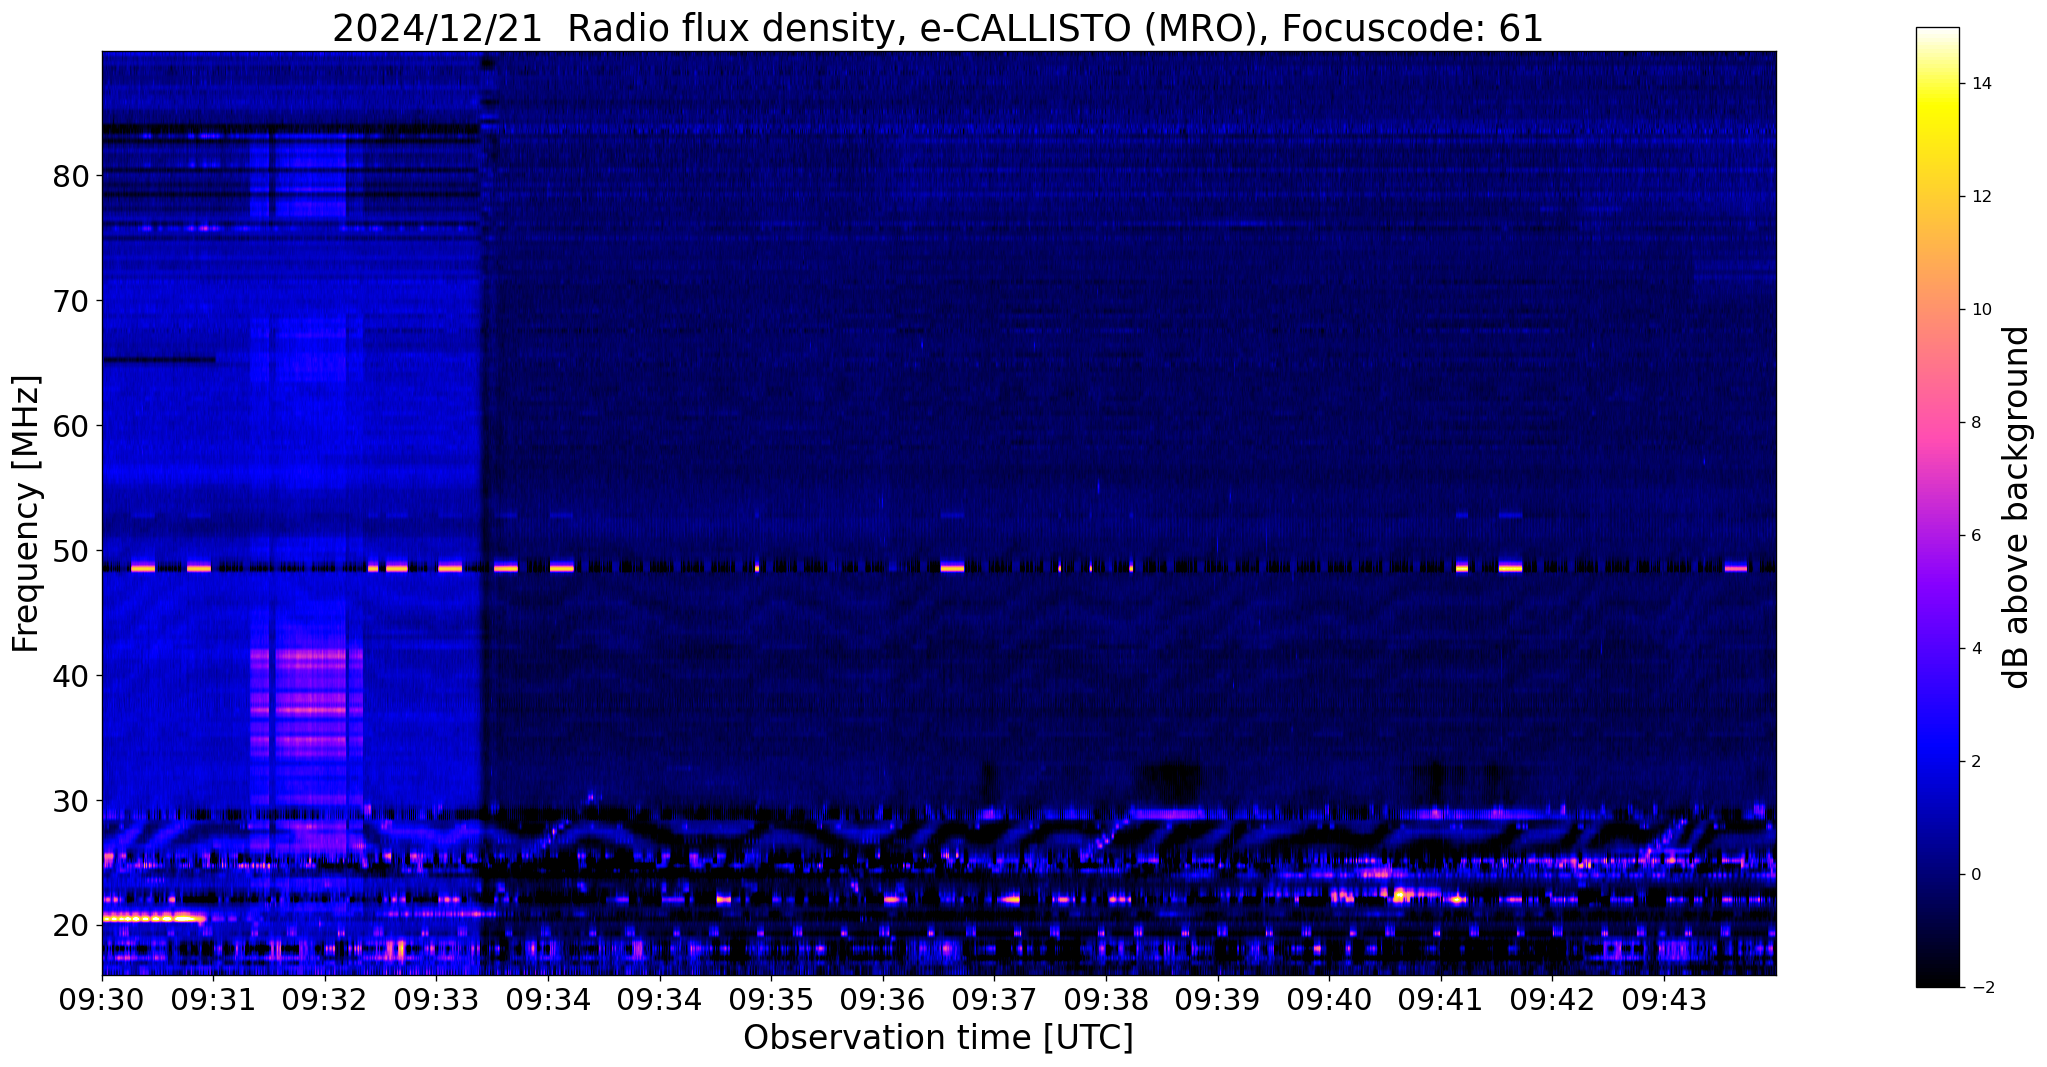Image resolution: width=2047 pixels, height=1067 pixels.
Task: Select the 09:37 time tick label
Action: 995,999
